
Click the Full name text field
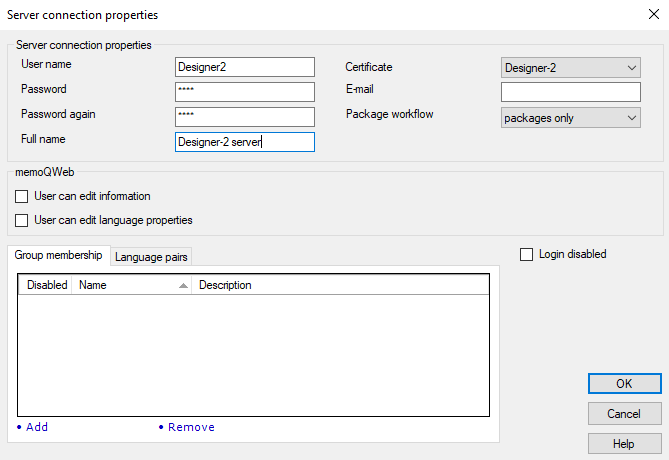(x=244, y=142)
